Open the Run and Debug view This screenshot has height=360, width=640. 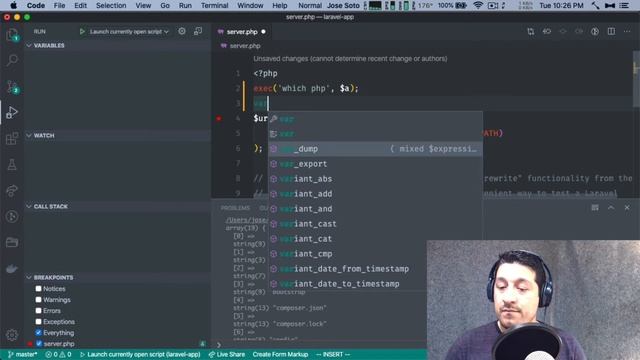(x=12, y=112)
